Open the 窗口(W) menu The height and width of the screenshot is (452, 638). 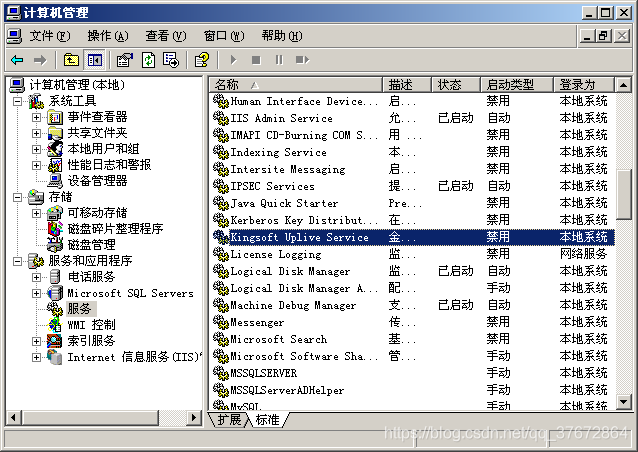coord(224,36)
